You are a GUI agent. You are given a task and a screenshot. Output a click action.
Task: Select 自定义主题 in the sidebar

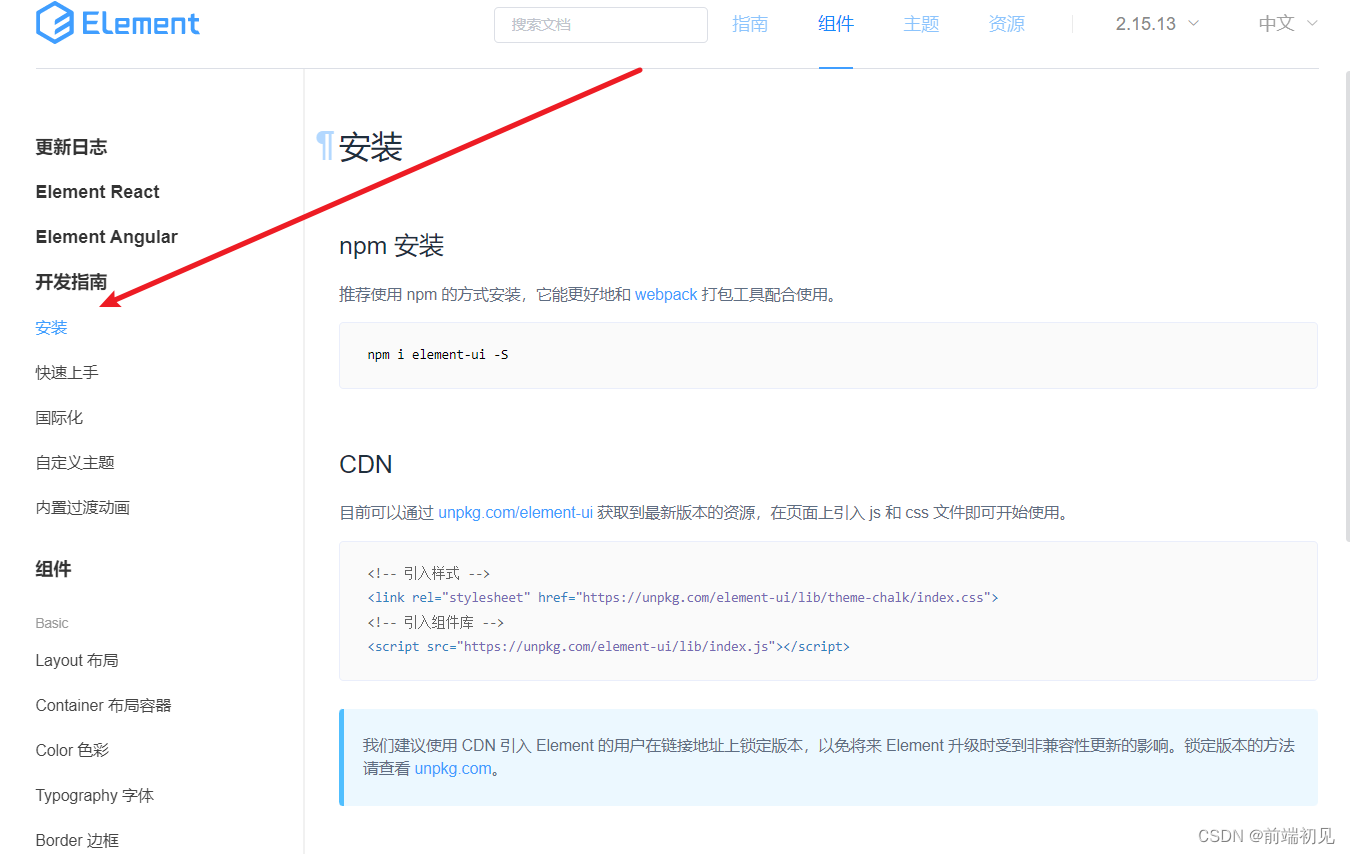click(75, 463)
